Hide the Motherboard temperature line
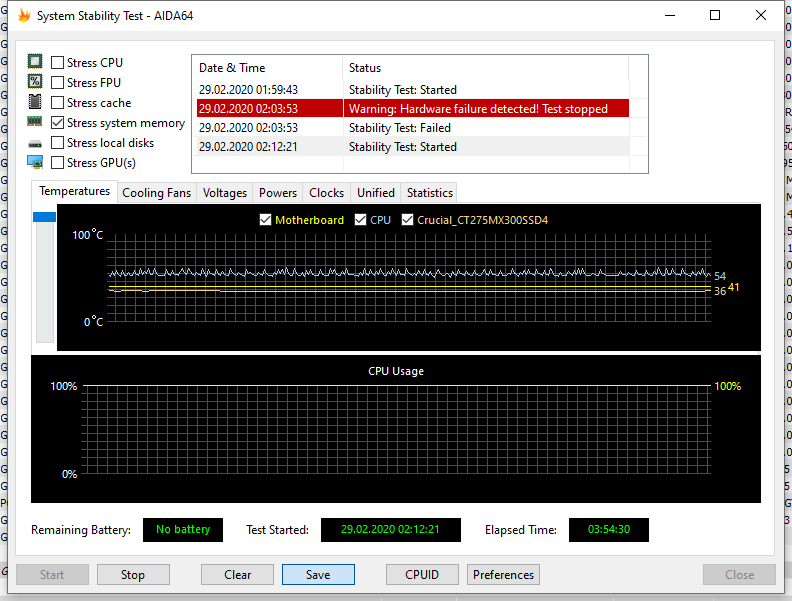This screenshot has height=601, width=792. 265,220
